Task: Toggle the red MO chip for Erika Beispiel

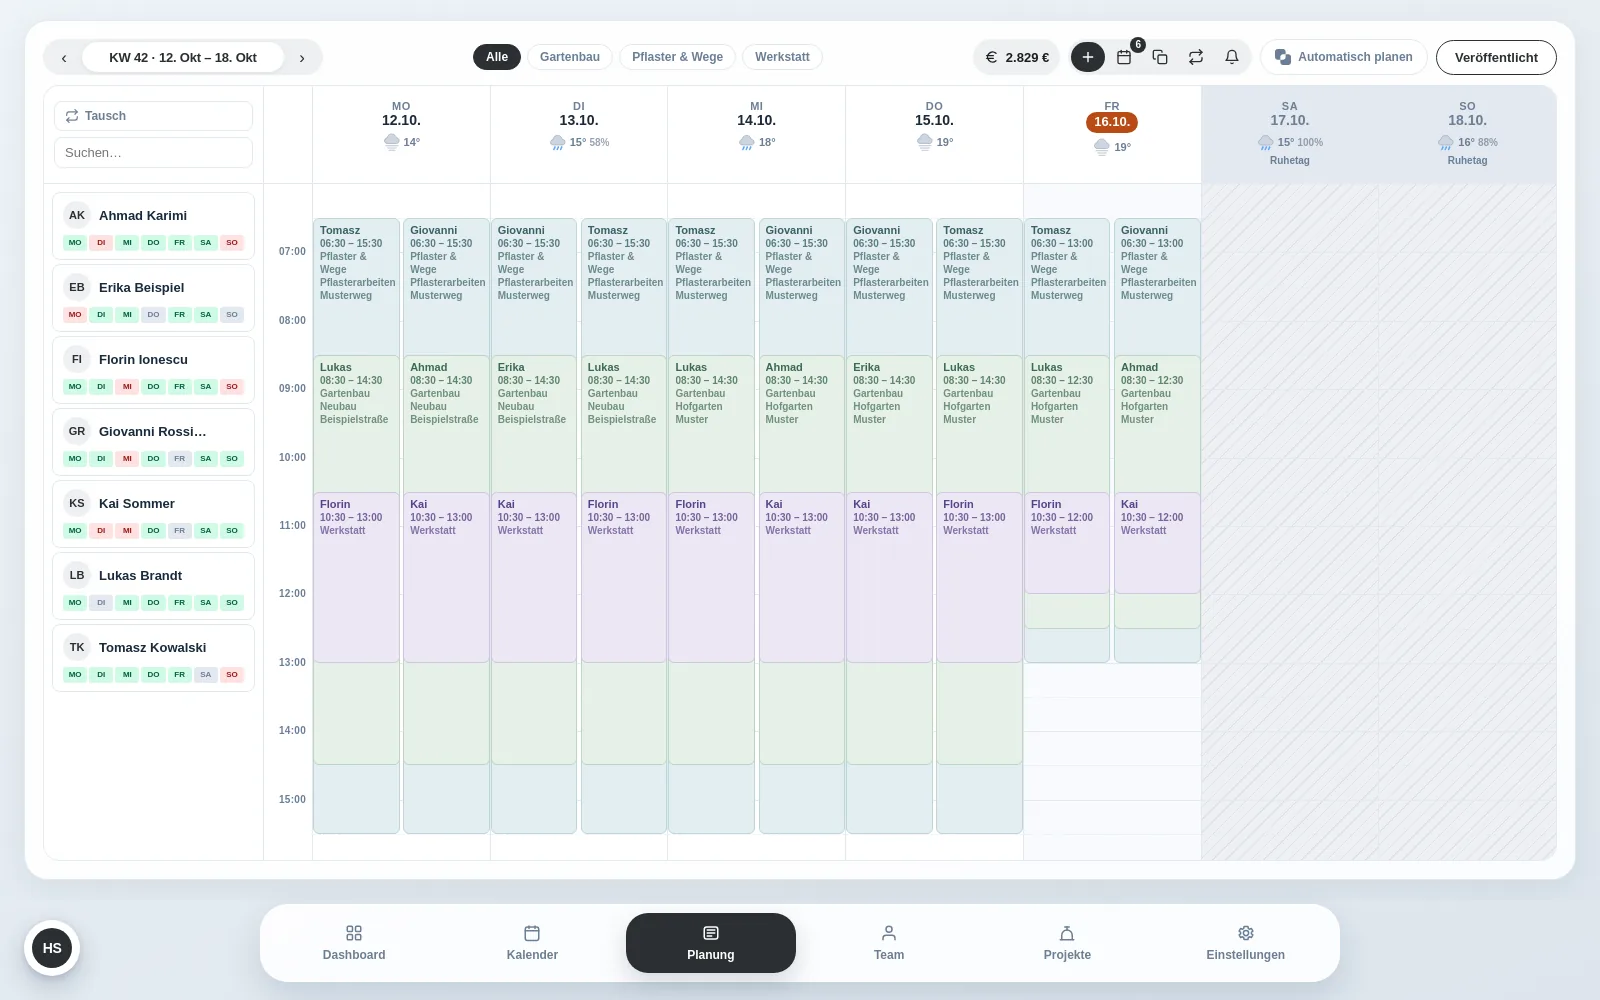Action: tap(75, 315)
